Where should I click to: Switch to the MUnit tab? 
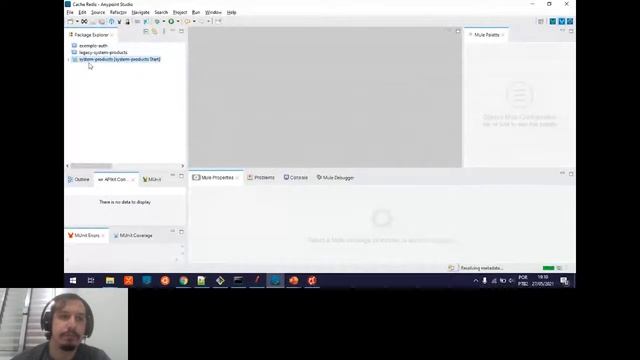pyautogui.click(x=152, y=180)
